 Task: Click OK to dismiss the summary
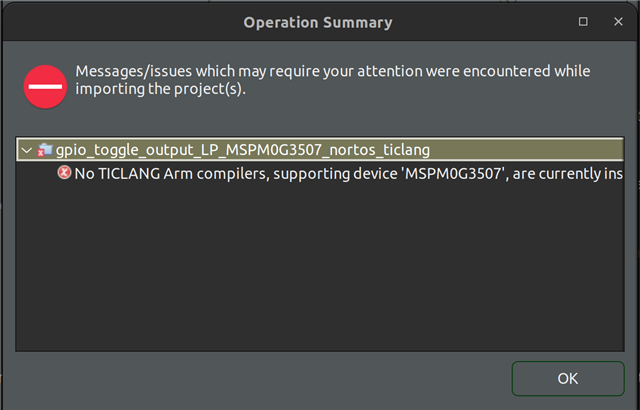tap(568, 378)
